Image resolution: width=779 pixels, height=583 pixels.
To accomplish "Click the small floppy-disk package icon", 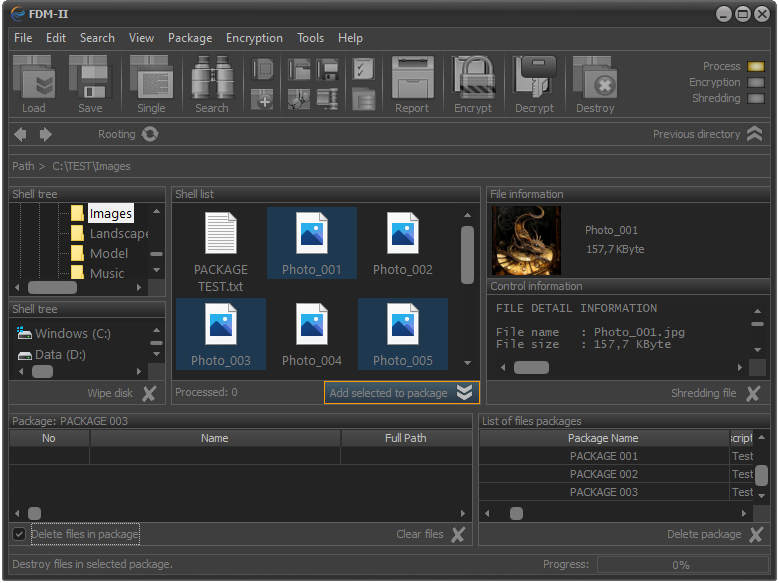I will point(327,69).
